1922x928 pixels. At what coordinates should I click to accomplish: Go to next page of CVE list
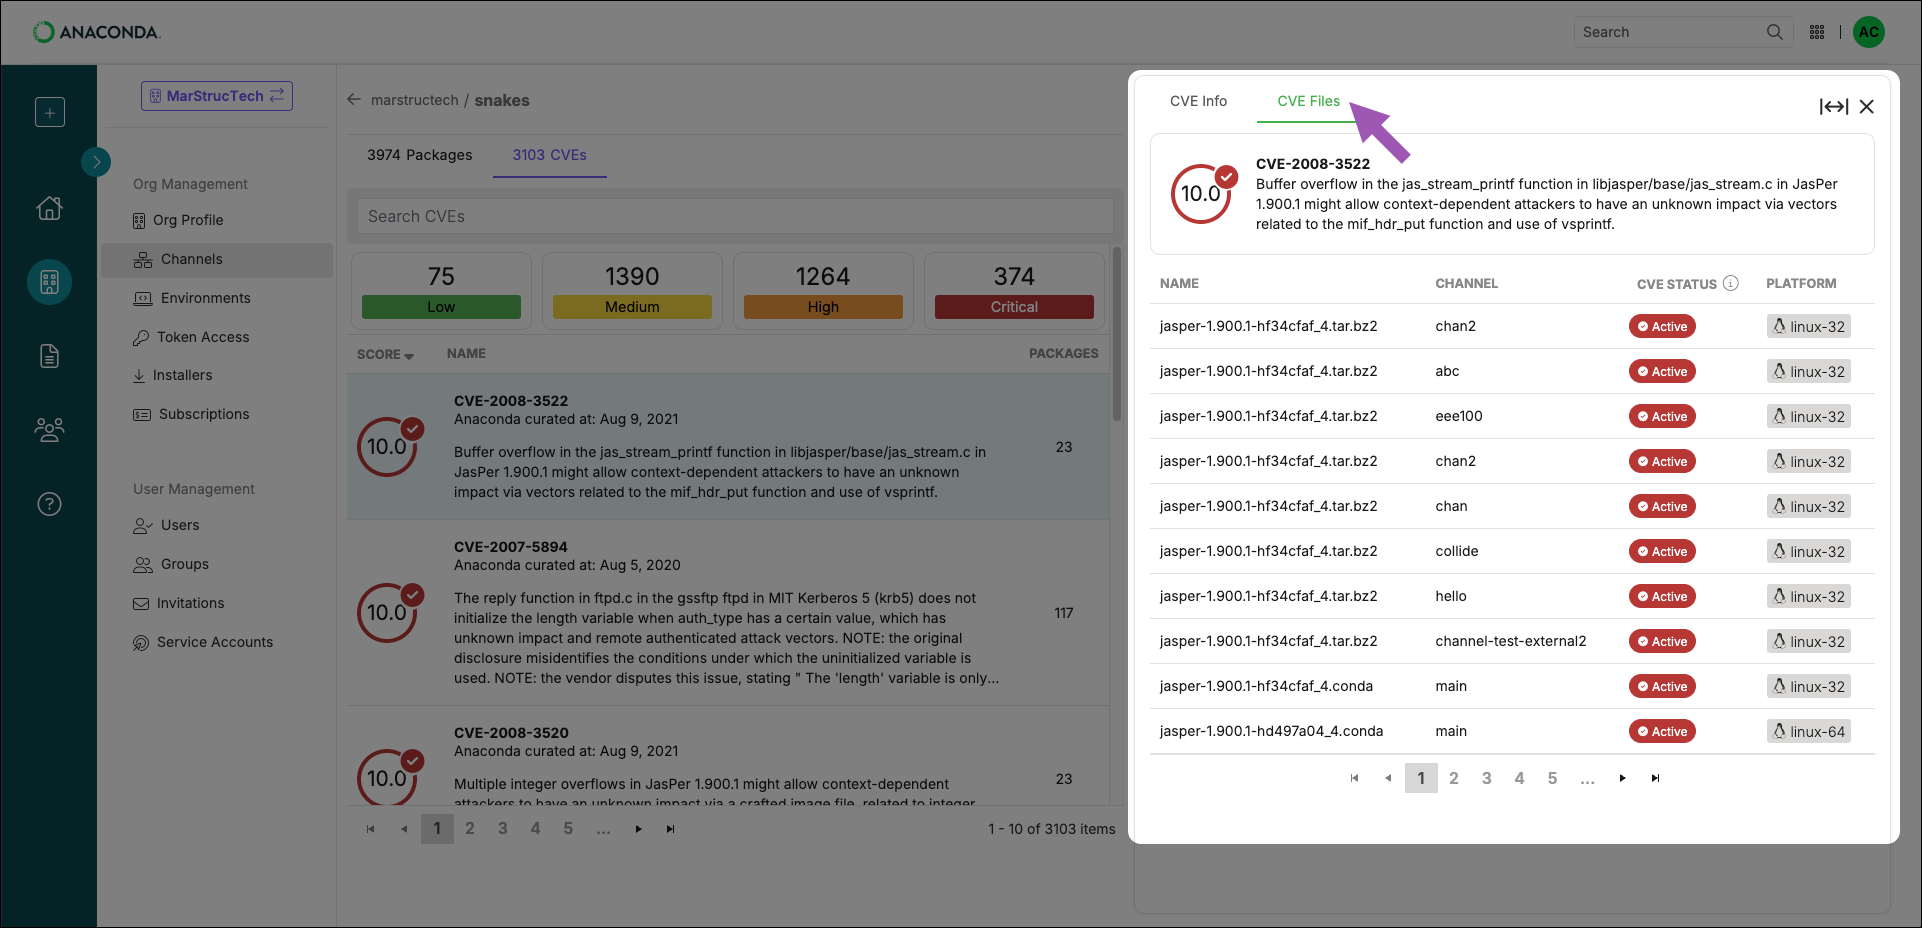point(638,829)
